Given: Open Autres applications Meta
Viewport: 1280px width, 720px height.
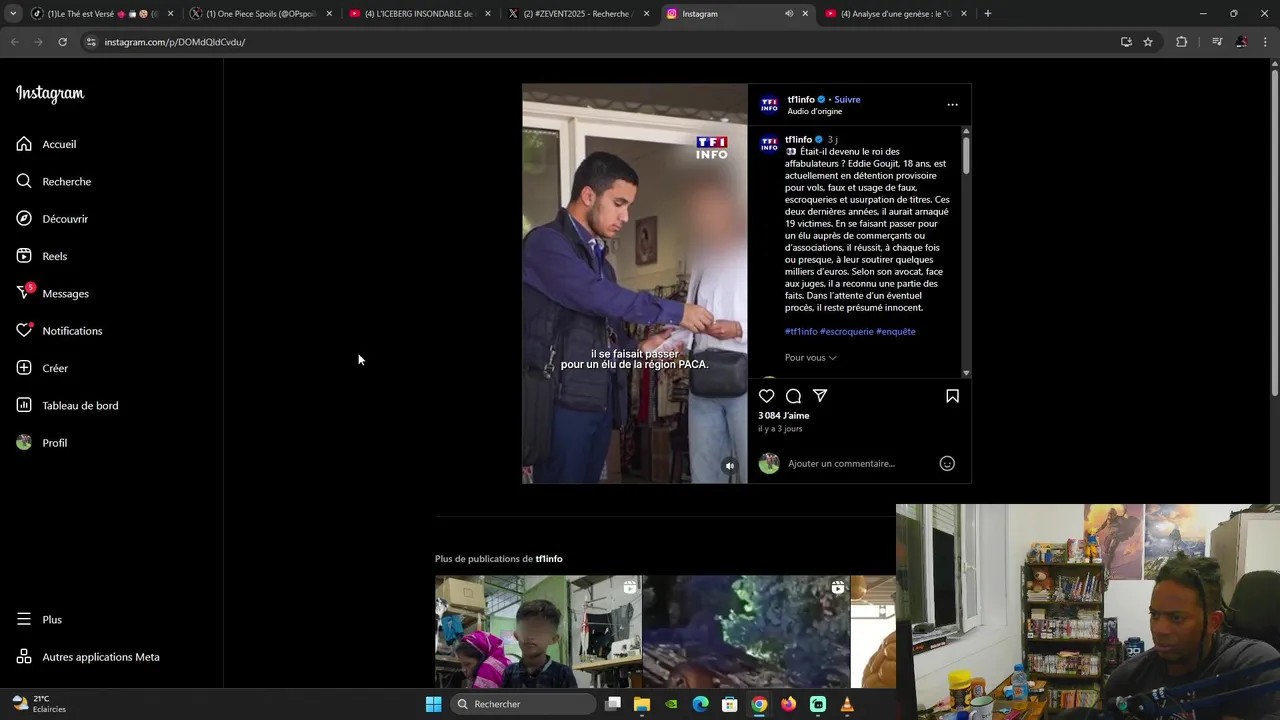Looking at the screenshot, I should [88, 657].
